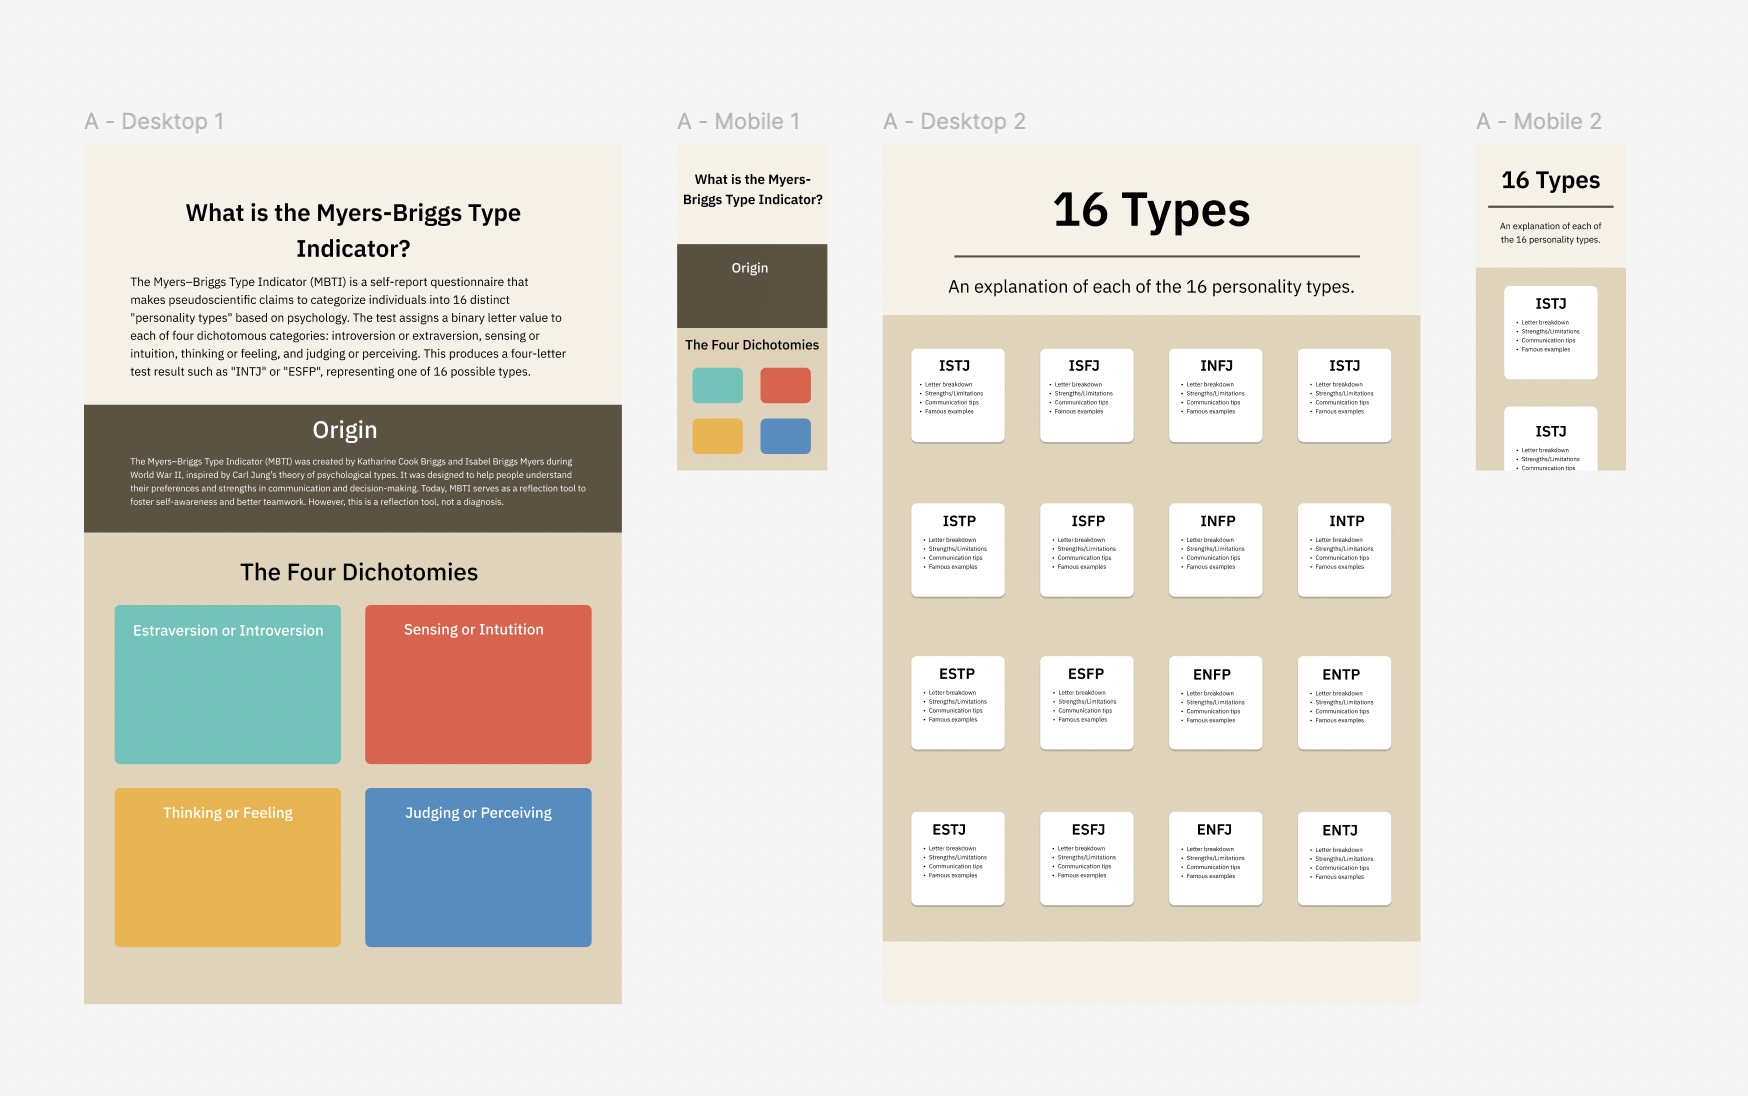This screenshot has width=1748, height=1096.
Task: Select the ESTP card
Action: (957, 703)
